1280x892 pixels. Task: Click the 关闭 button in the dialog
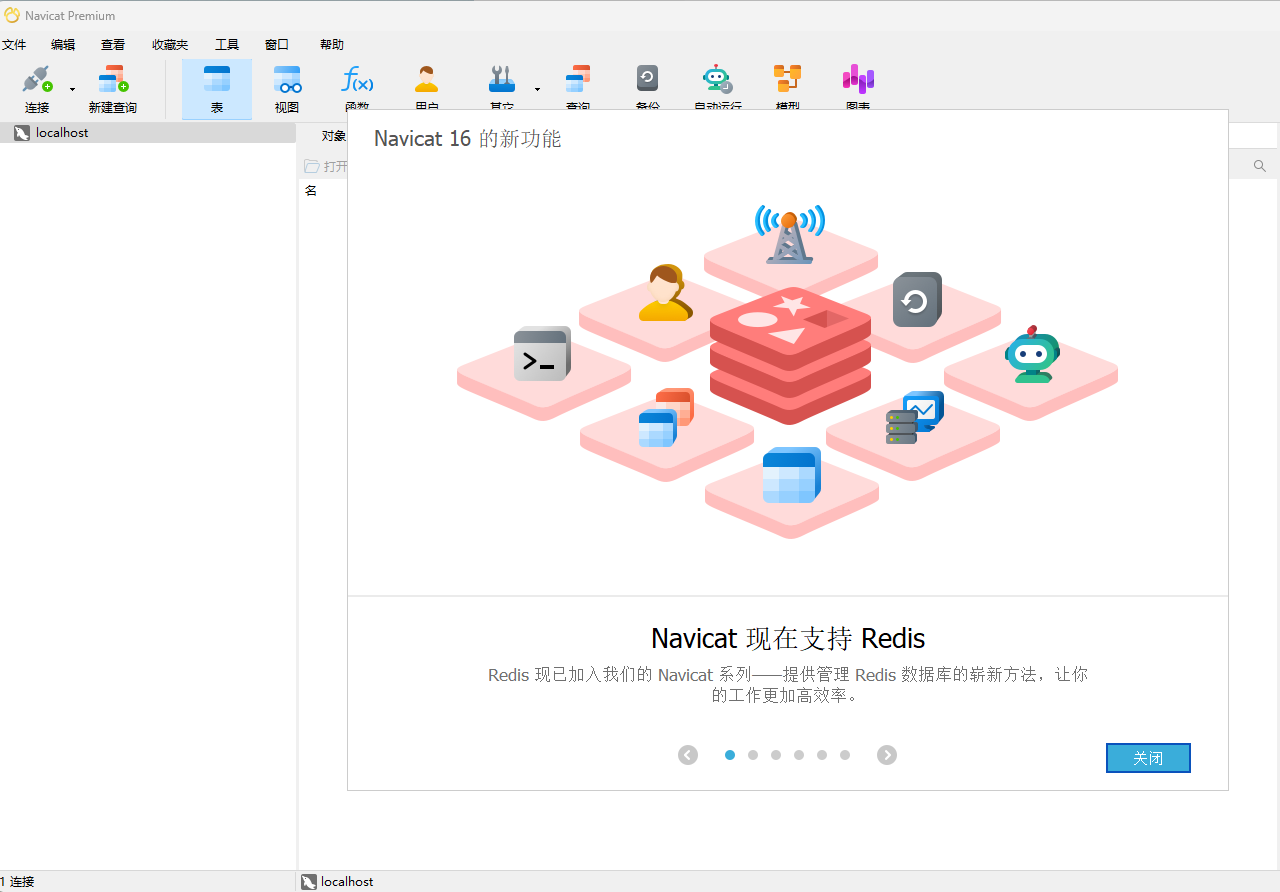pos(1148,758)
